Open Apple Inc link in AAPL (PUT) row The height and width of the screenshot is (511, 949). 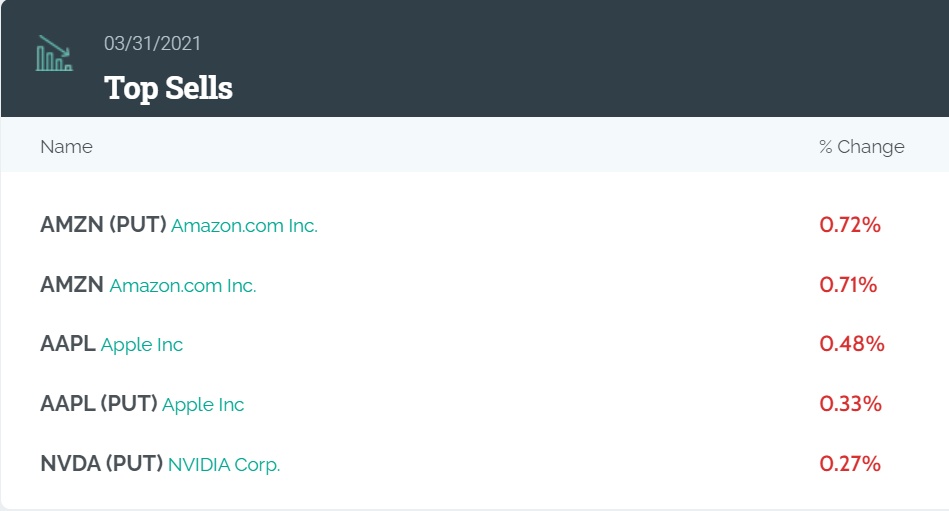click(203, 405)
